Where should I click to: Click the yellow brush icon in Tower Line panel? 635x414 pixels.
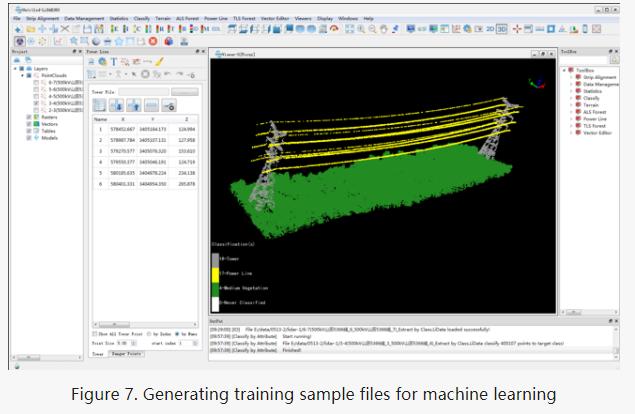click(160, 62)
